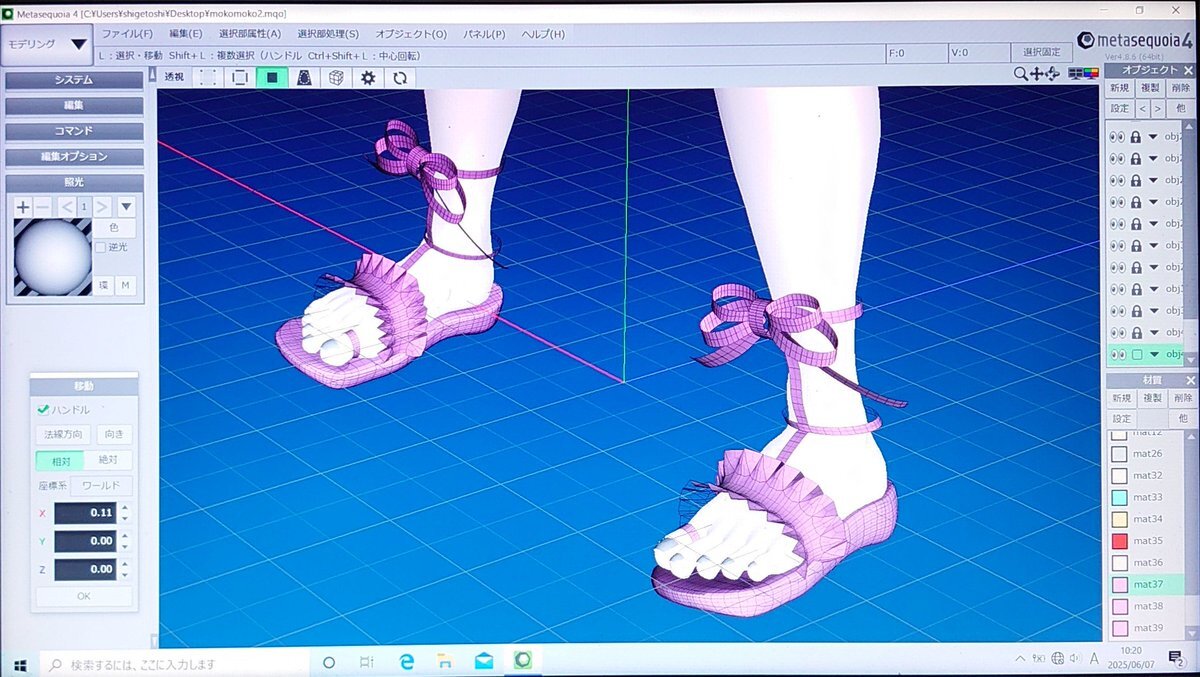Click the plus icon to add a light
The height and width of the screenshot is (677, 1200).
pyautogui.click(x=22, y=207)
